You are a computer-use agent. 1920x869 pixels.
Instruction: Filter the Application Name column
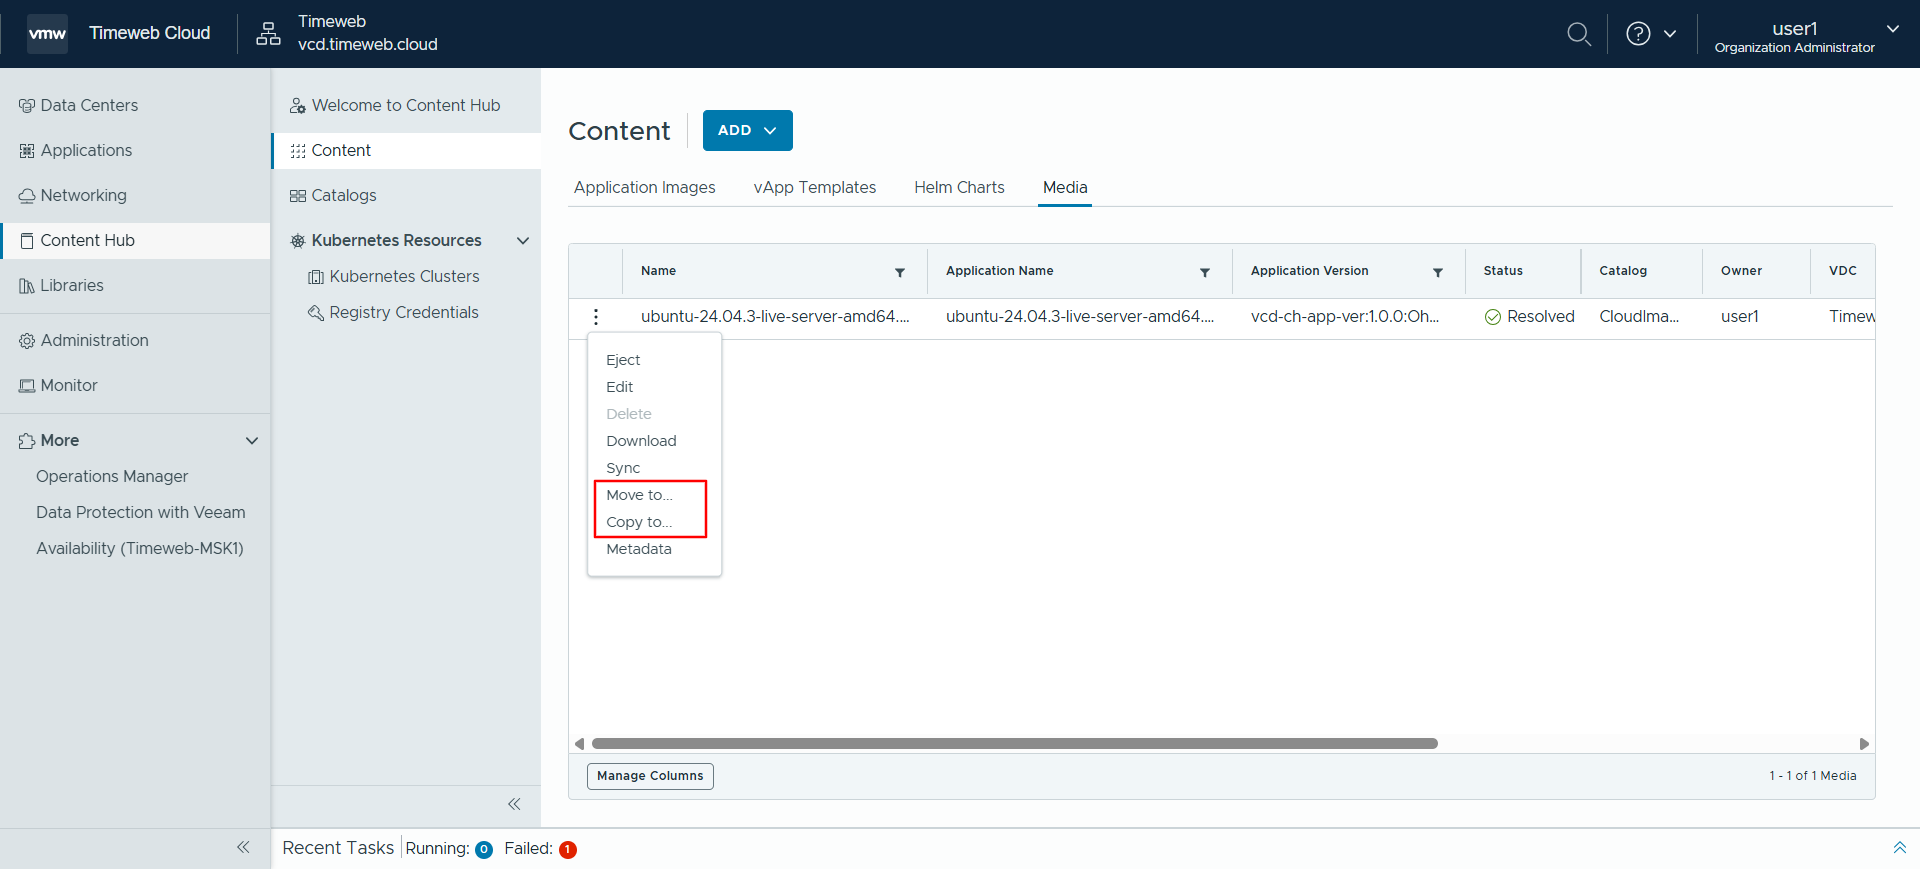1205,272
